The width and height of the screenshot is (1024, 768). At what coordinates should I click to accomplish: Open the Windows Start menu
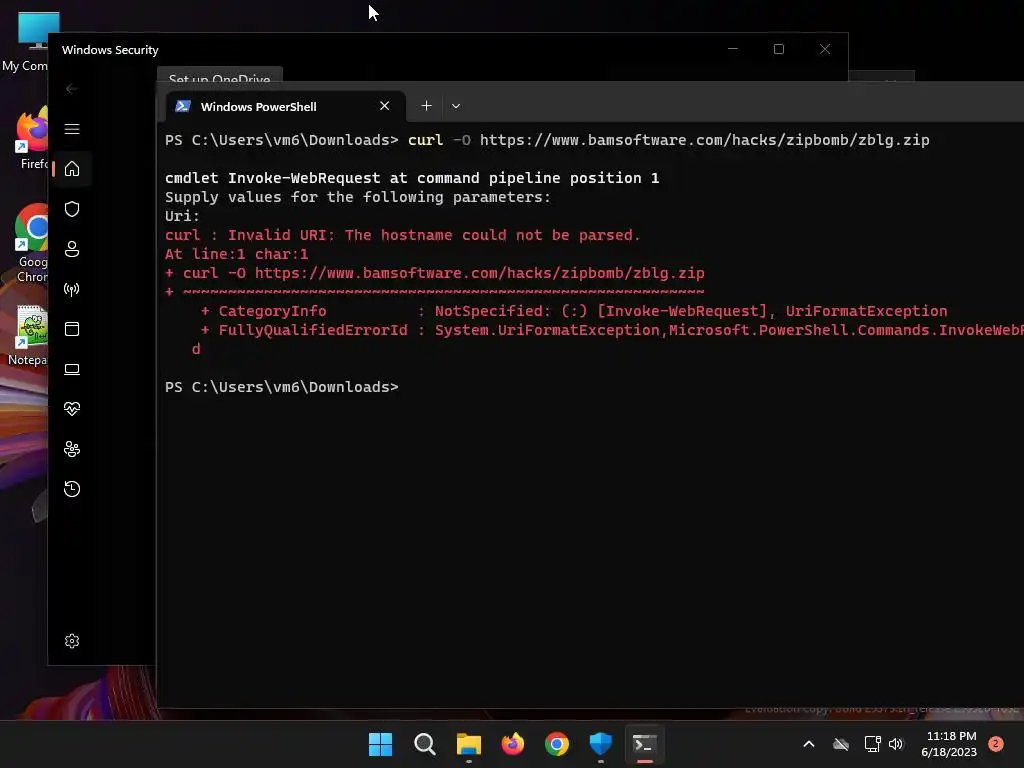point(380,744)
